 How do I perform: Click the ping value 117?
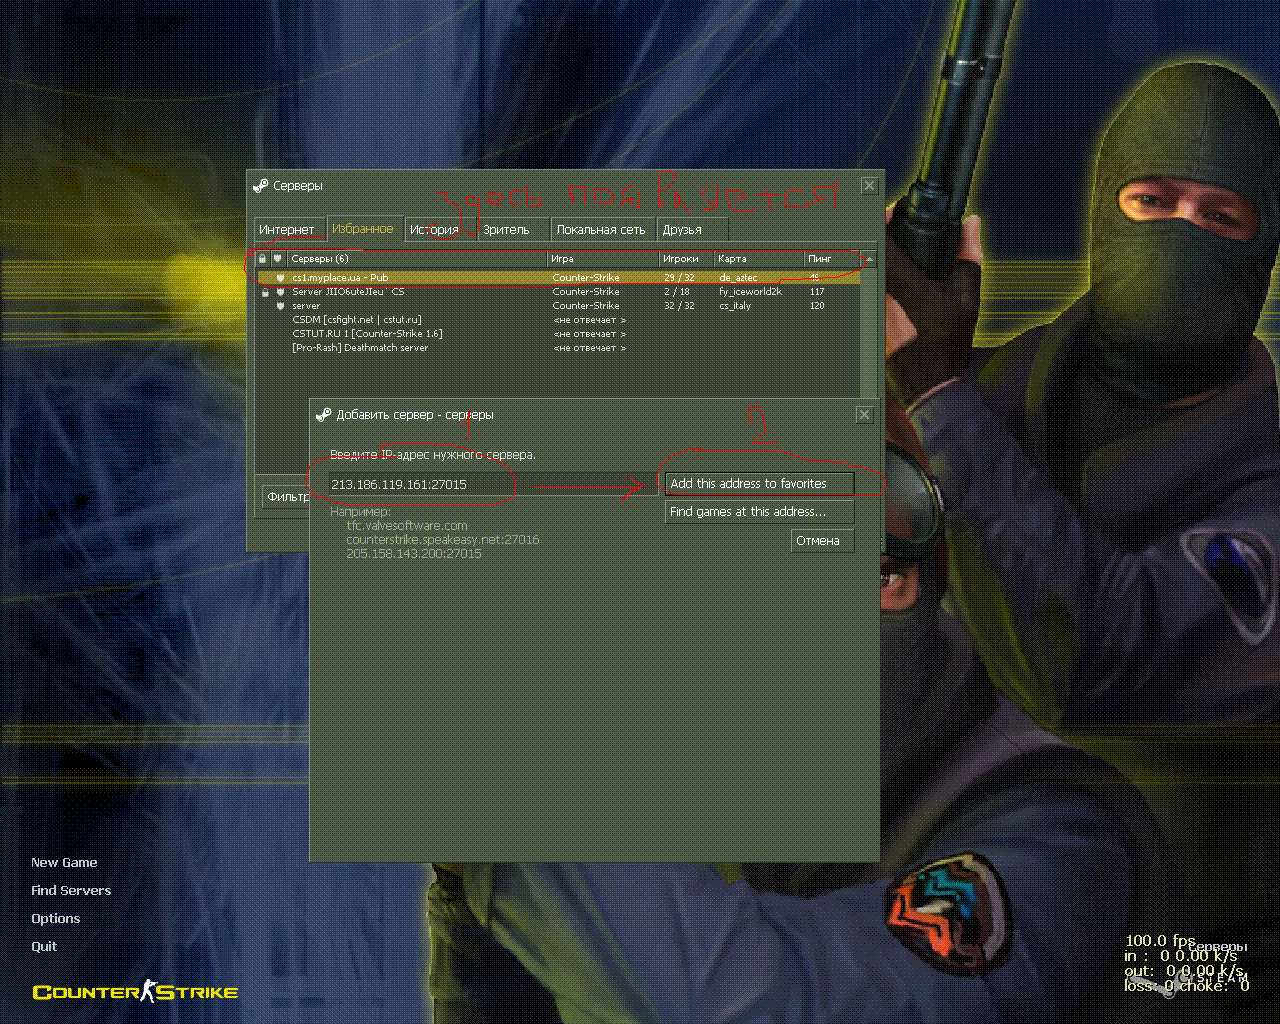817,292
